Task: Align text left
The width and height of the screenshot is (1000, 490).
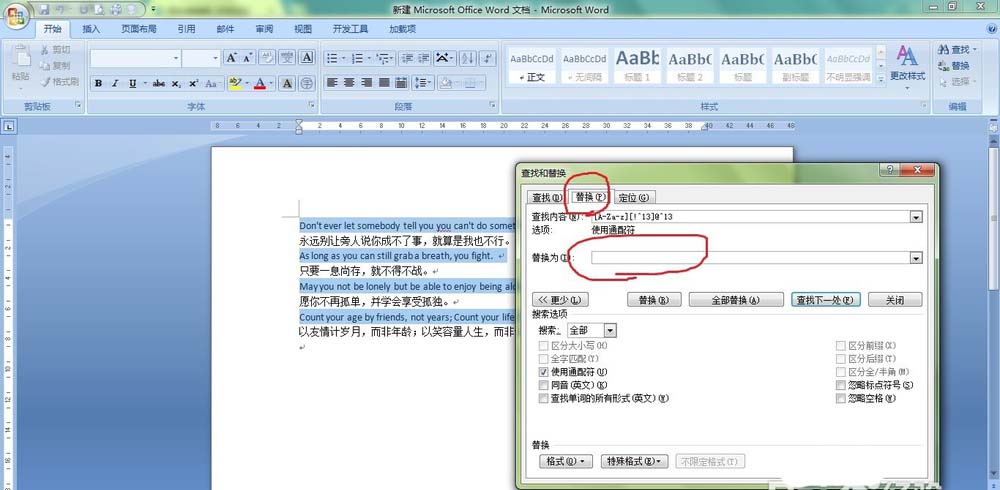Action: coord(332,83)
